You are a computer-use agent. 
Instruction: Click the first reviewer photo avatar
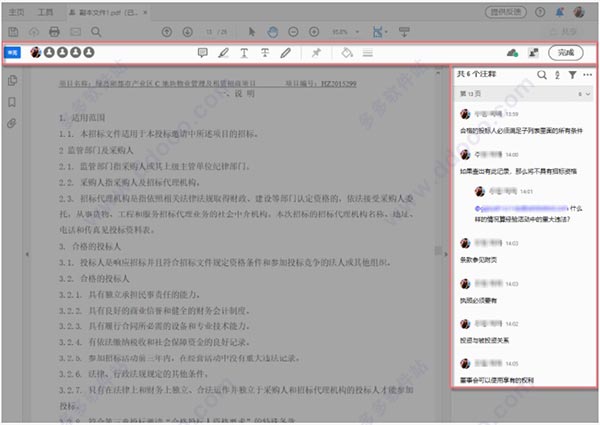point(36,52)
